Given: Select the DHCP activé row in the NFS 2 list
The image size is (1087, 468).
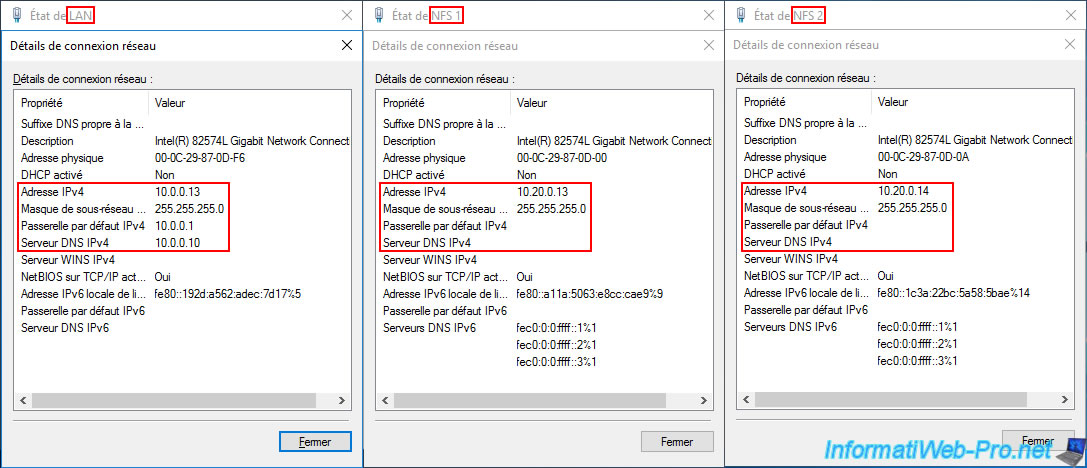Looking at the screenshot, I should point(840,174).
